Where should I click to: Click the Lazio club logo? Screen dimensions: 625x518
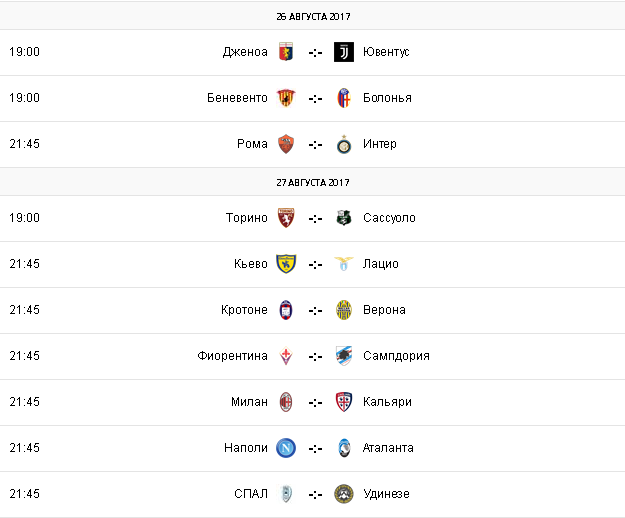click(344, 264)
